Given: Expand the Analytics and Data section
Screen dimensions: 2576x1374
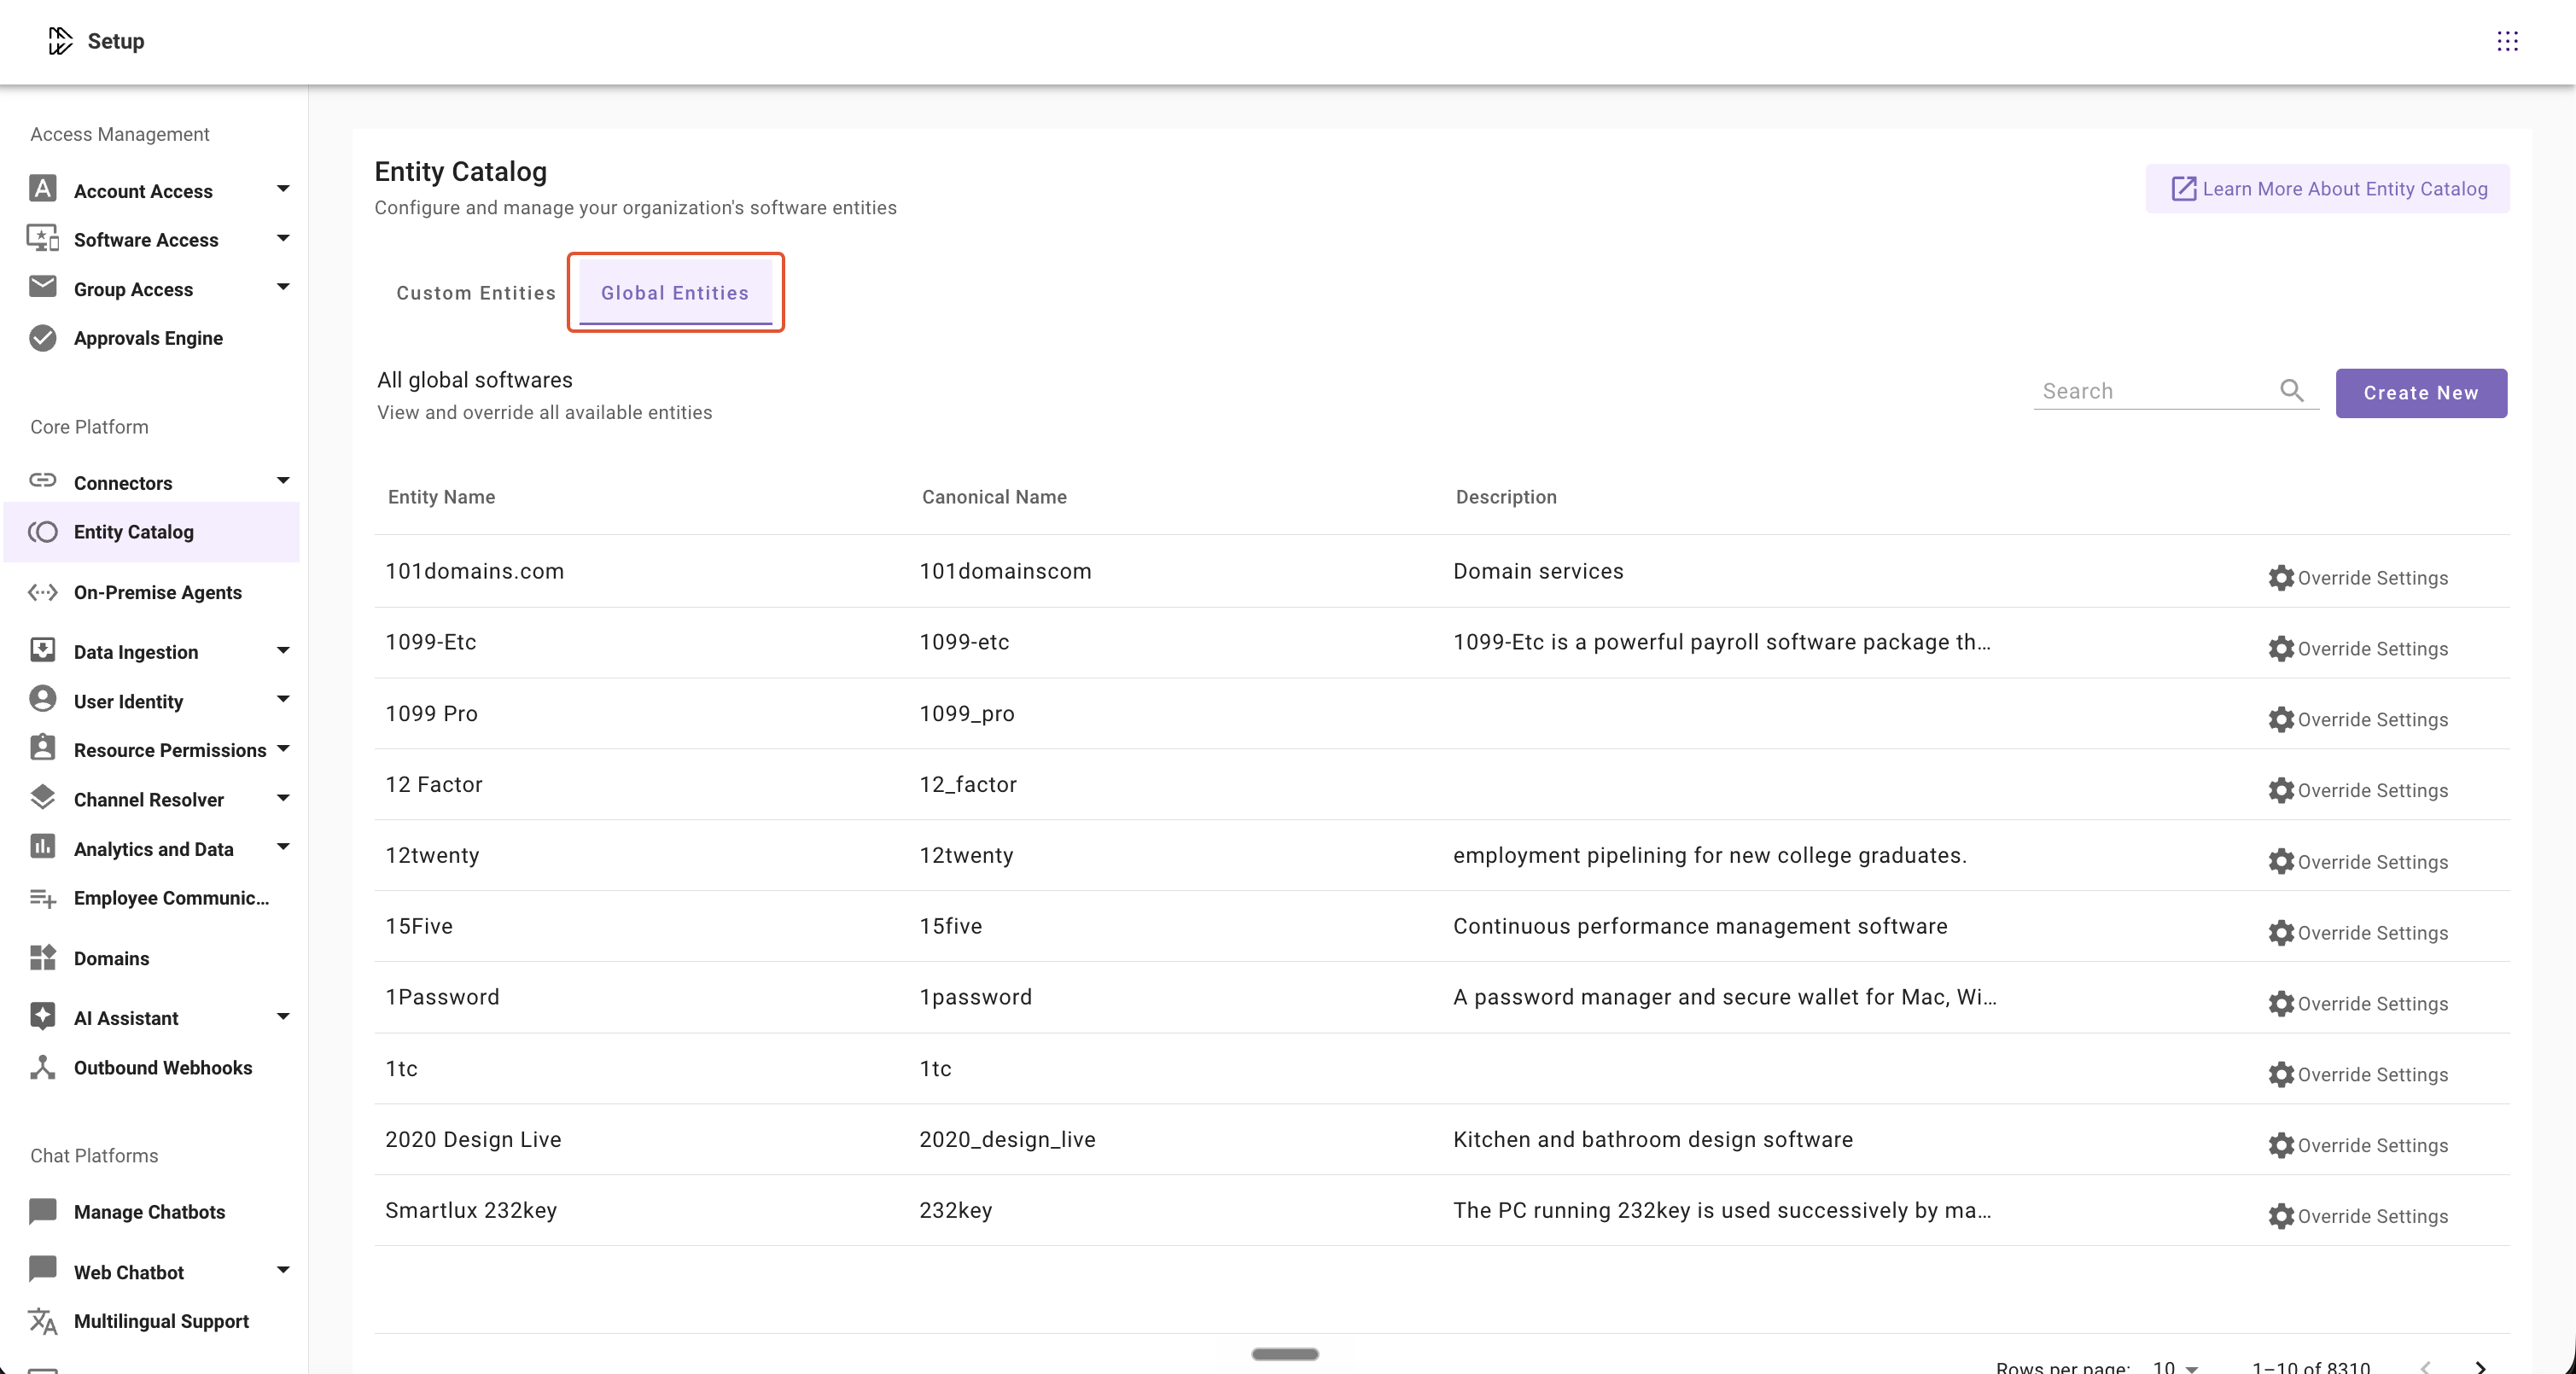Looking at the screenshot, I should click(283, 847).
